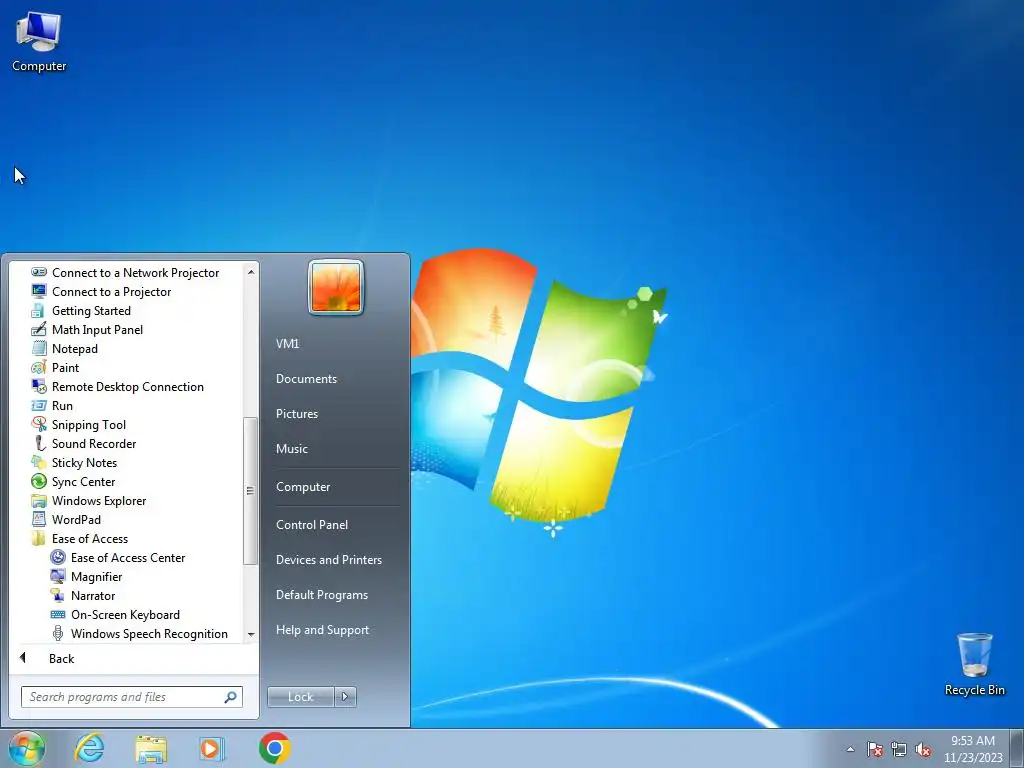The height and width of the screenshot is (768, 1024).
Task: Collapse the Ease of Access folder
Action: point(80,538)
